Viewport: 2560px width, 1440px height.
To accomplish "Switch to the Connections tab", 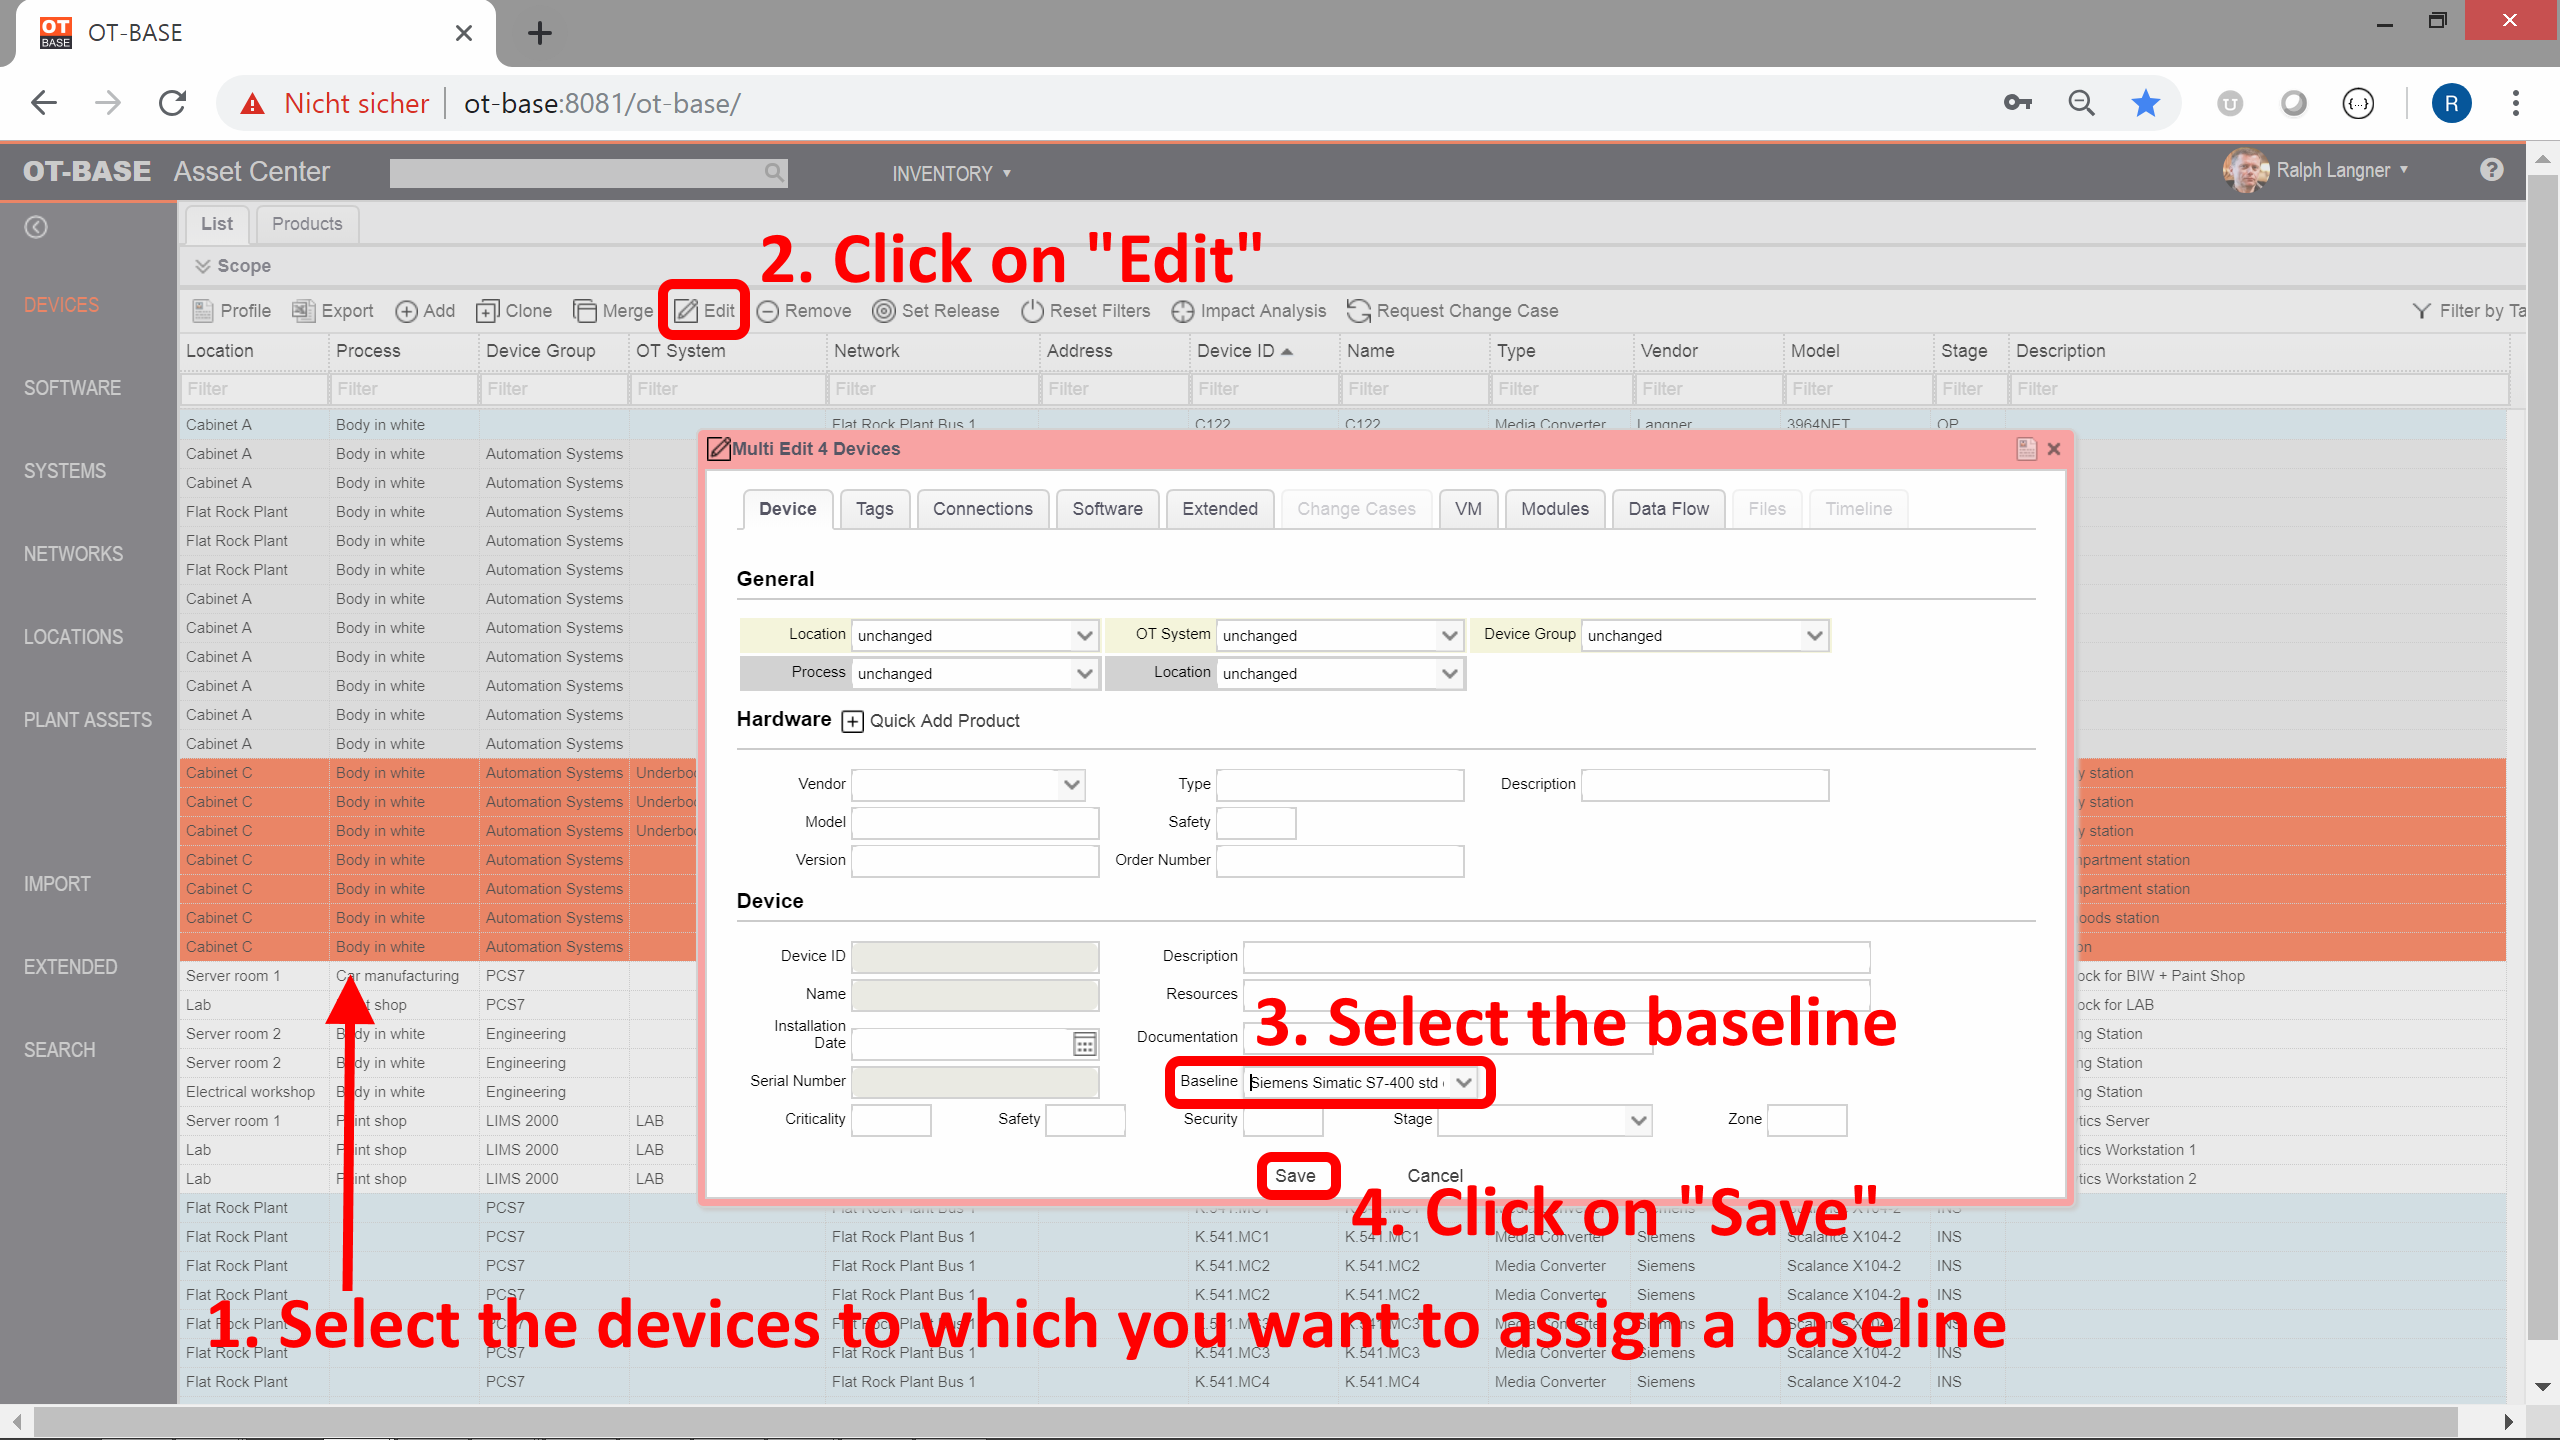I will pyautogui.click(x=982, y=509).
